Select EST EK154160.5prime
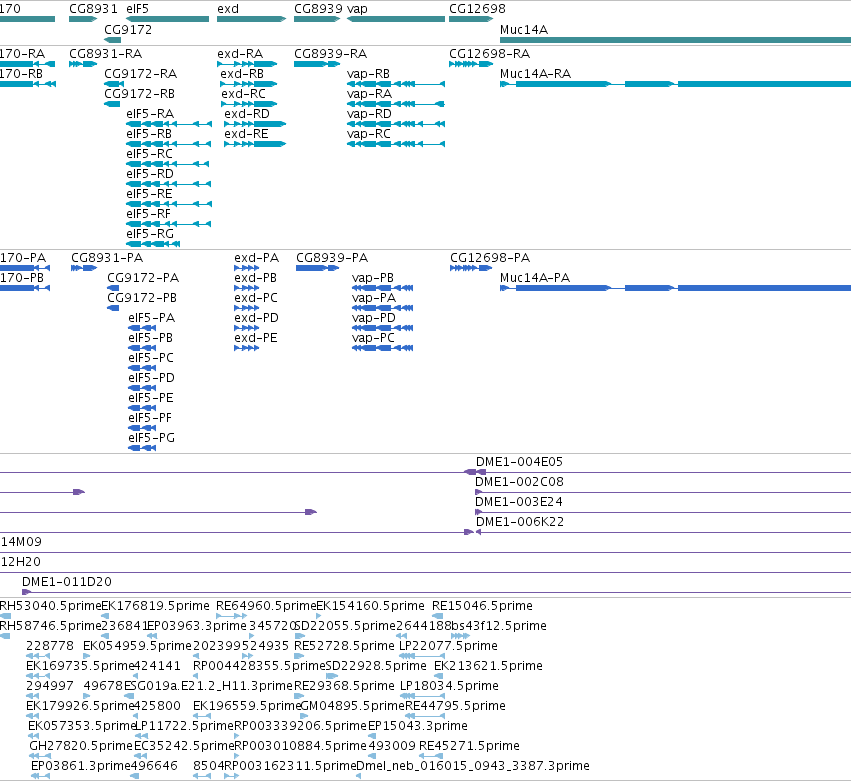851x781 pixels. pos(370,606)
